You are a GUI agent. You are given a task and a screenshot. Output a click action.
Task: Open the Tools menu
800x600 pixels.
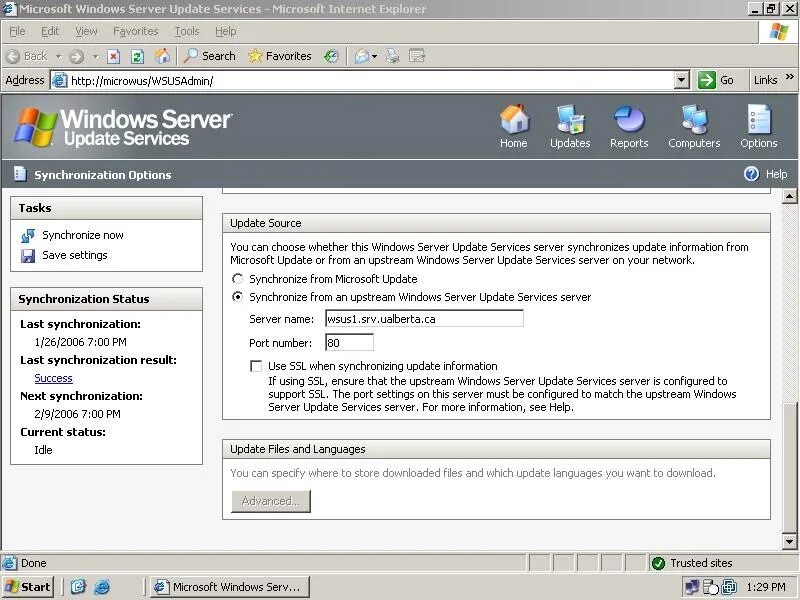tap(187, 31)
